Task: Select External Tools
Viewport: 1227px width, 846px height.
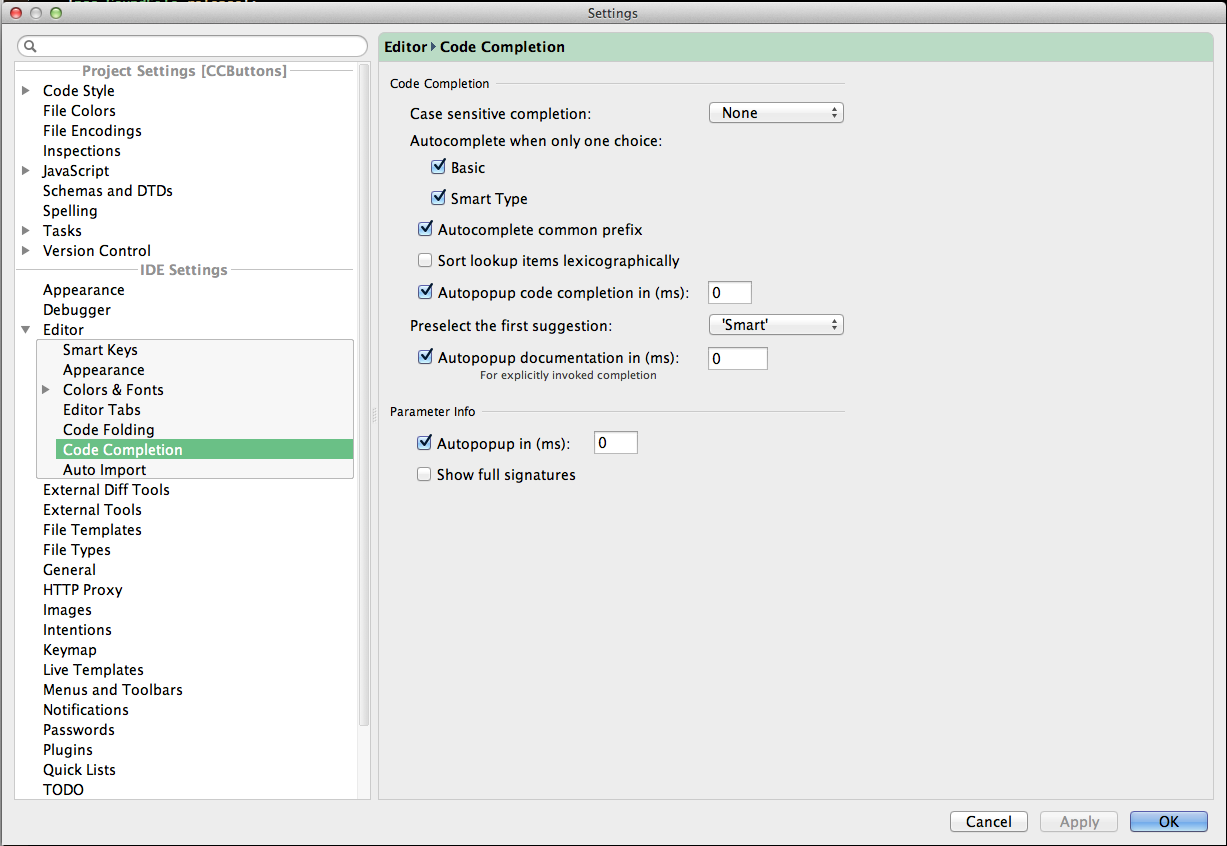Action: 92,510
